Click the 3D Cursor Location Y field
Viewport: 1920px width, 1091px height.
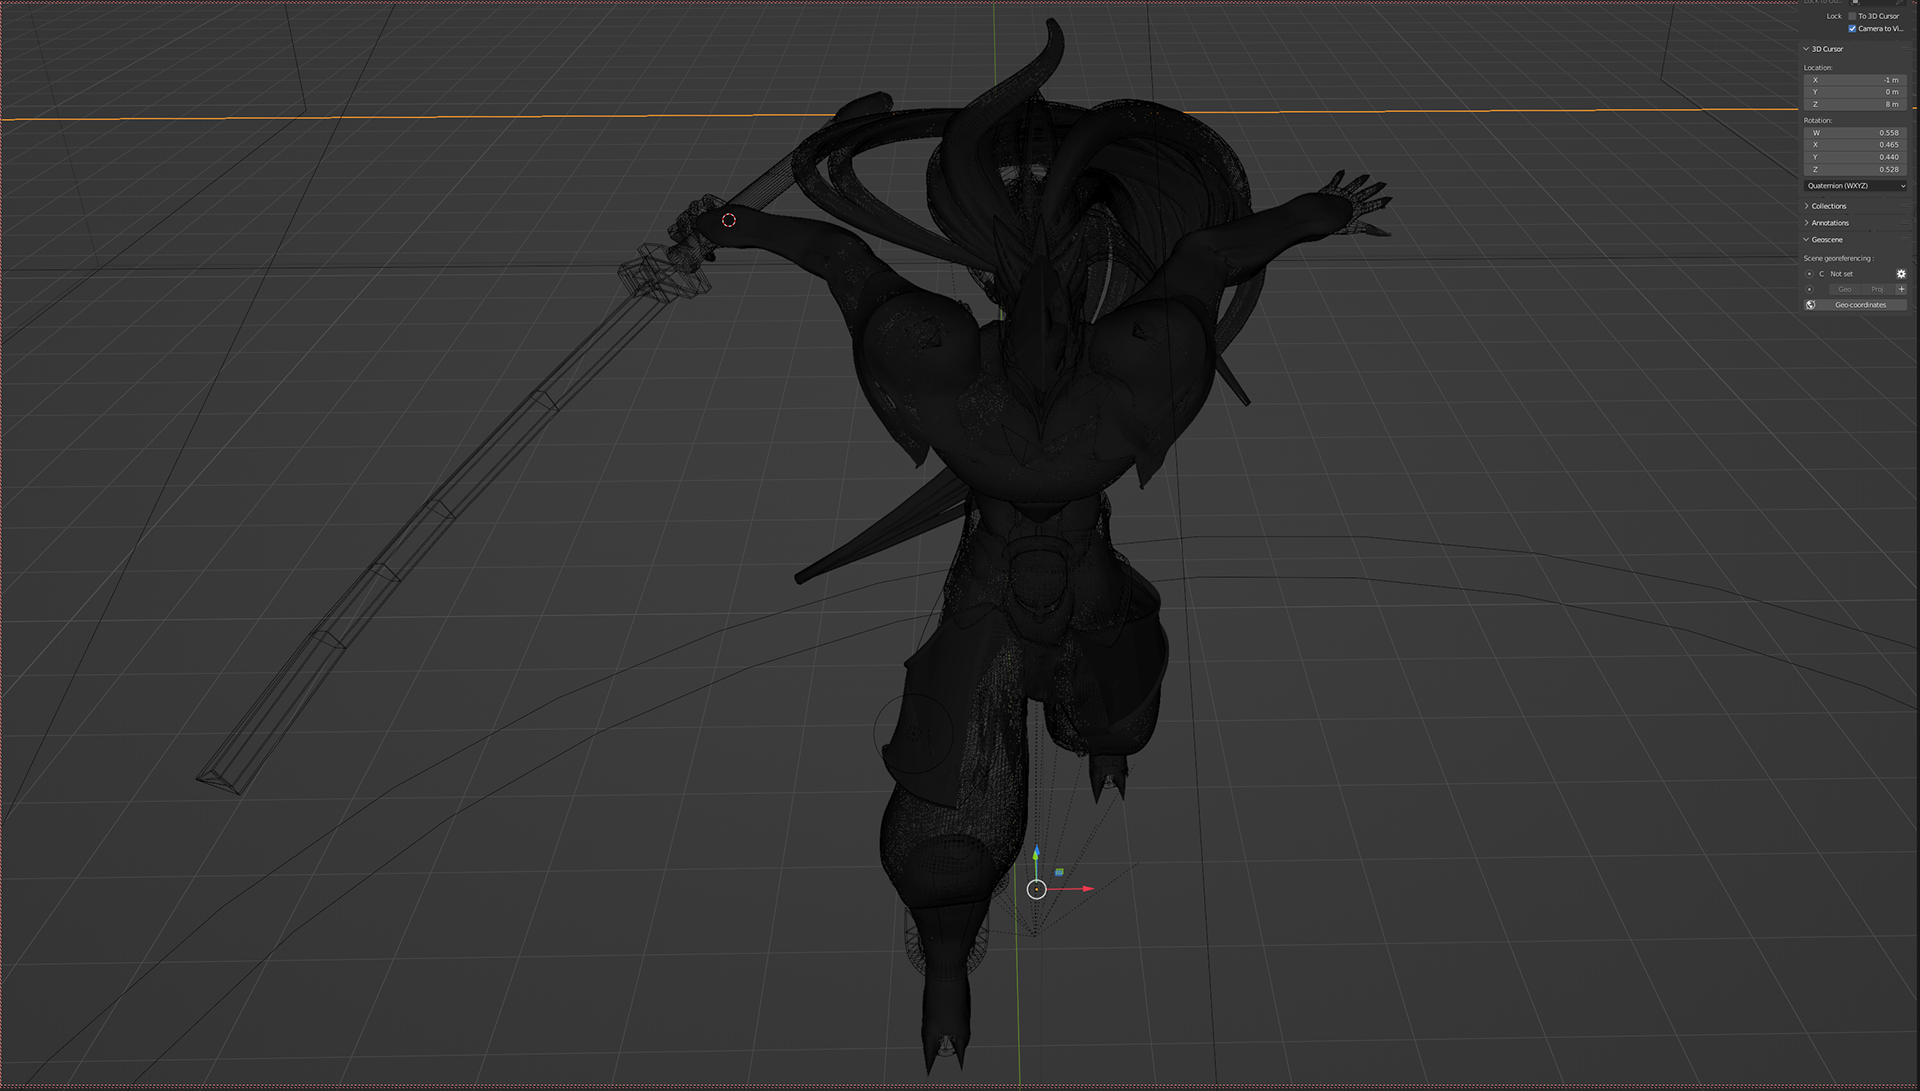1855,92
